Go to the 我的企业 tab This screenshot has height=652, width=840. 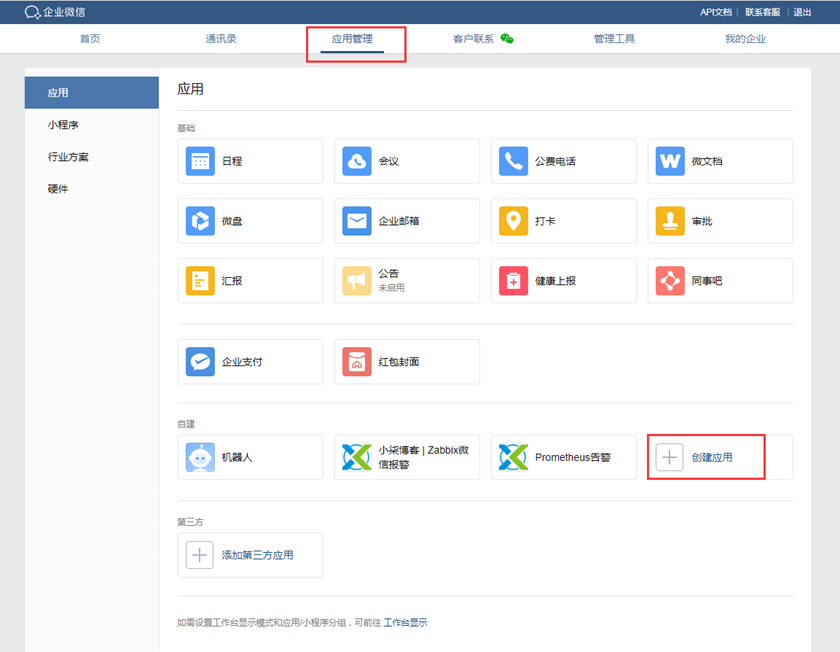tap(746, 39)
